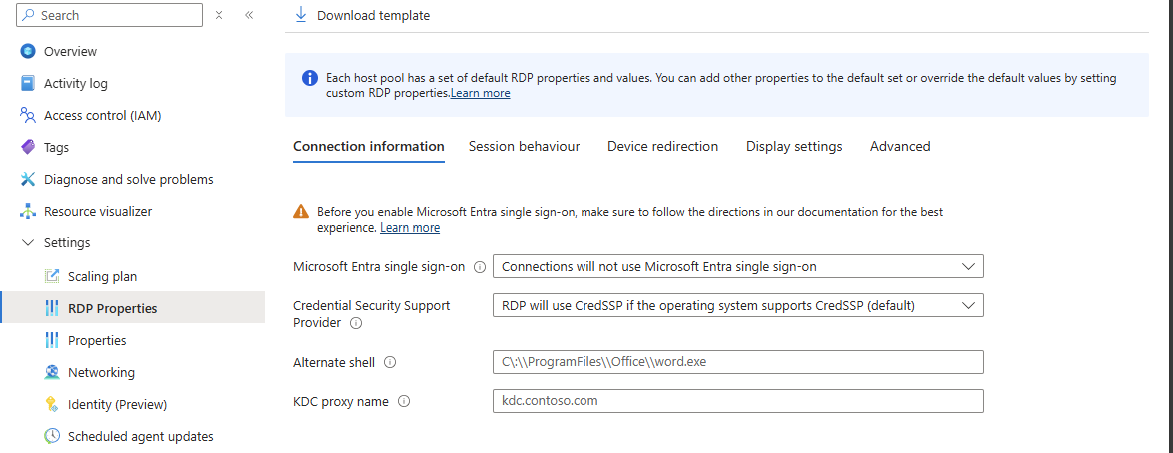
Task: Click the Resource visualizer icon
Action: point(28,211)
